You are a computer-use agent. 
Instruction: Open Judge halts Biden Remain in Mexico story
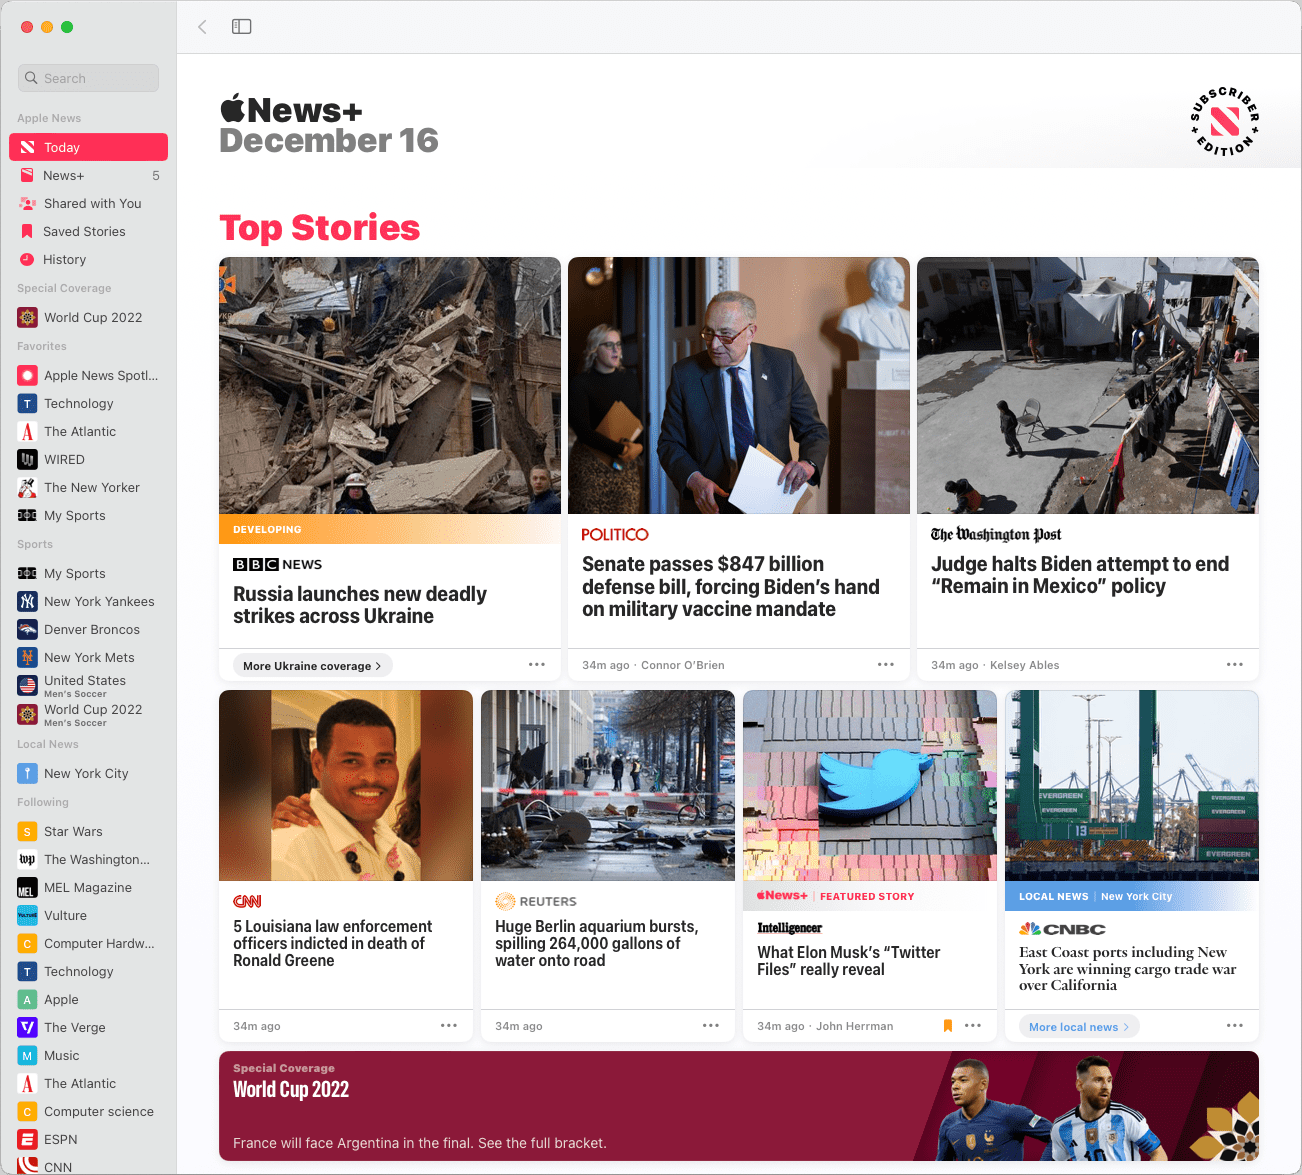click(x=1080, y=575)
